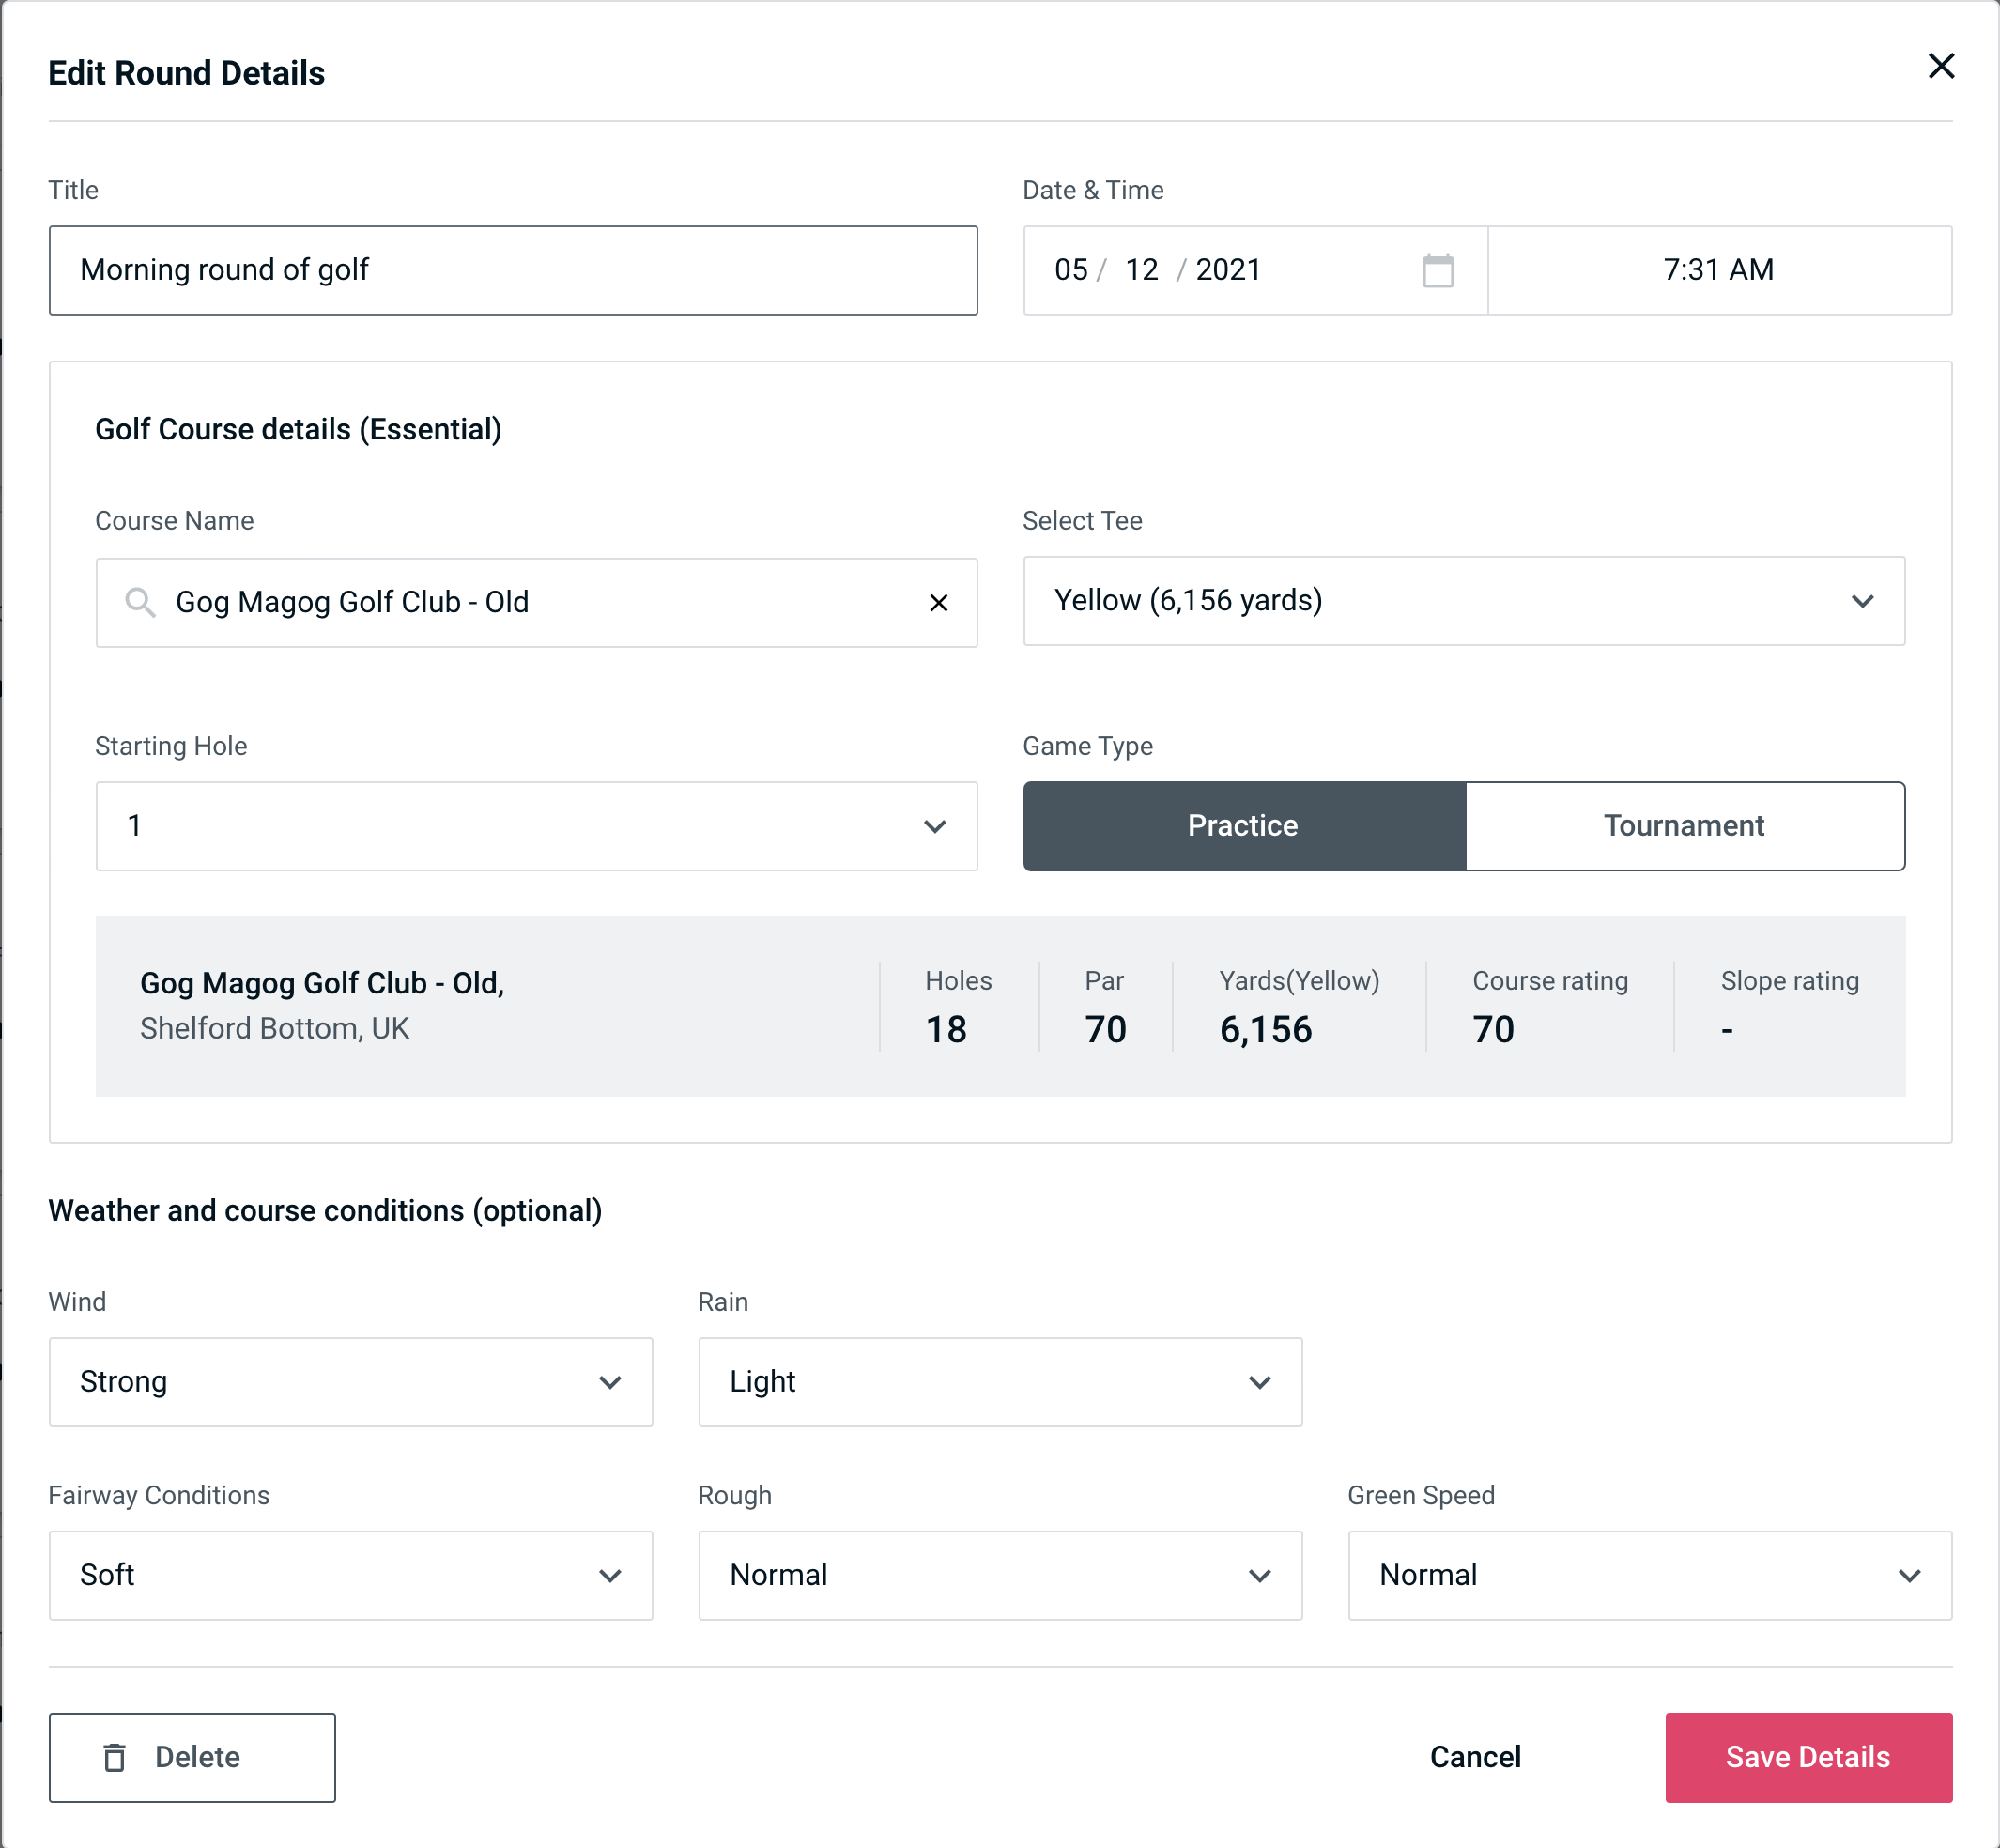Click the search icon in Course Name field

tap(139, 601)
